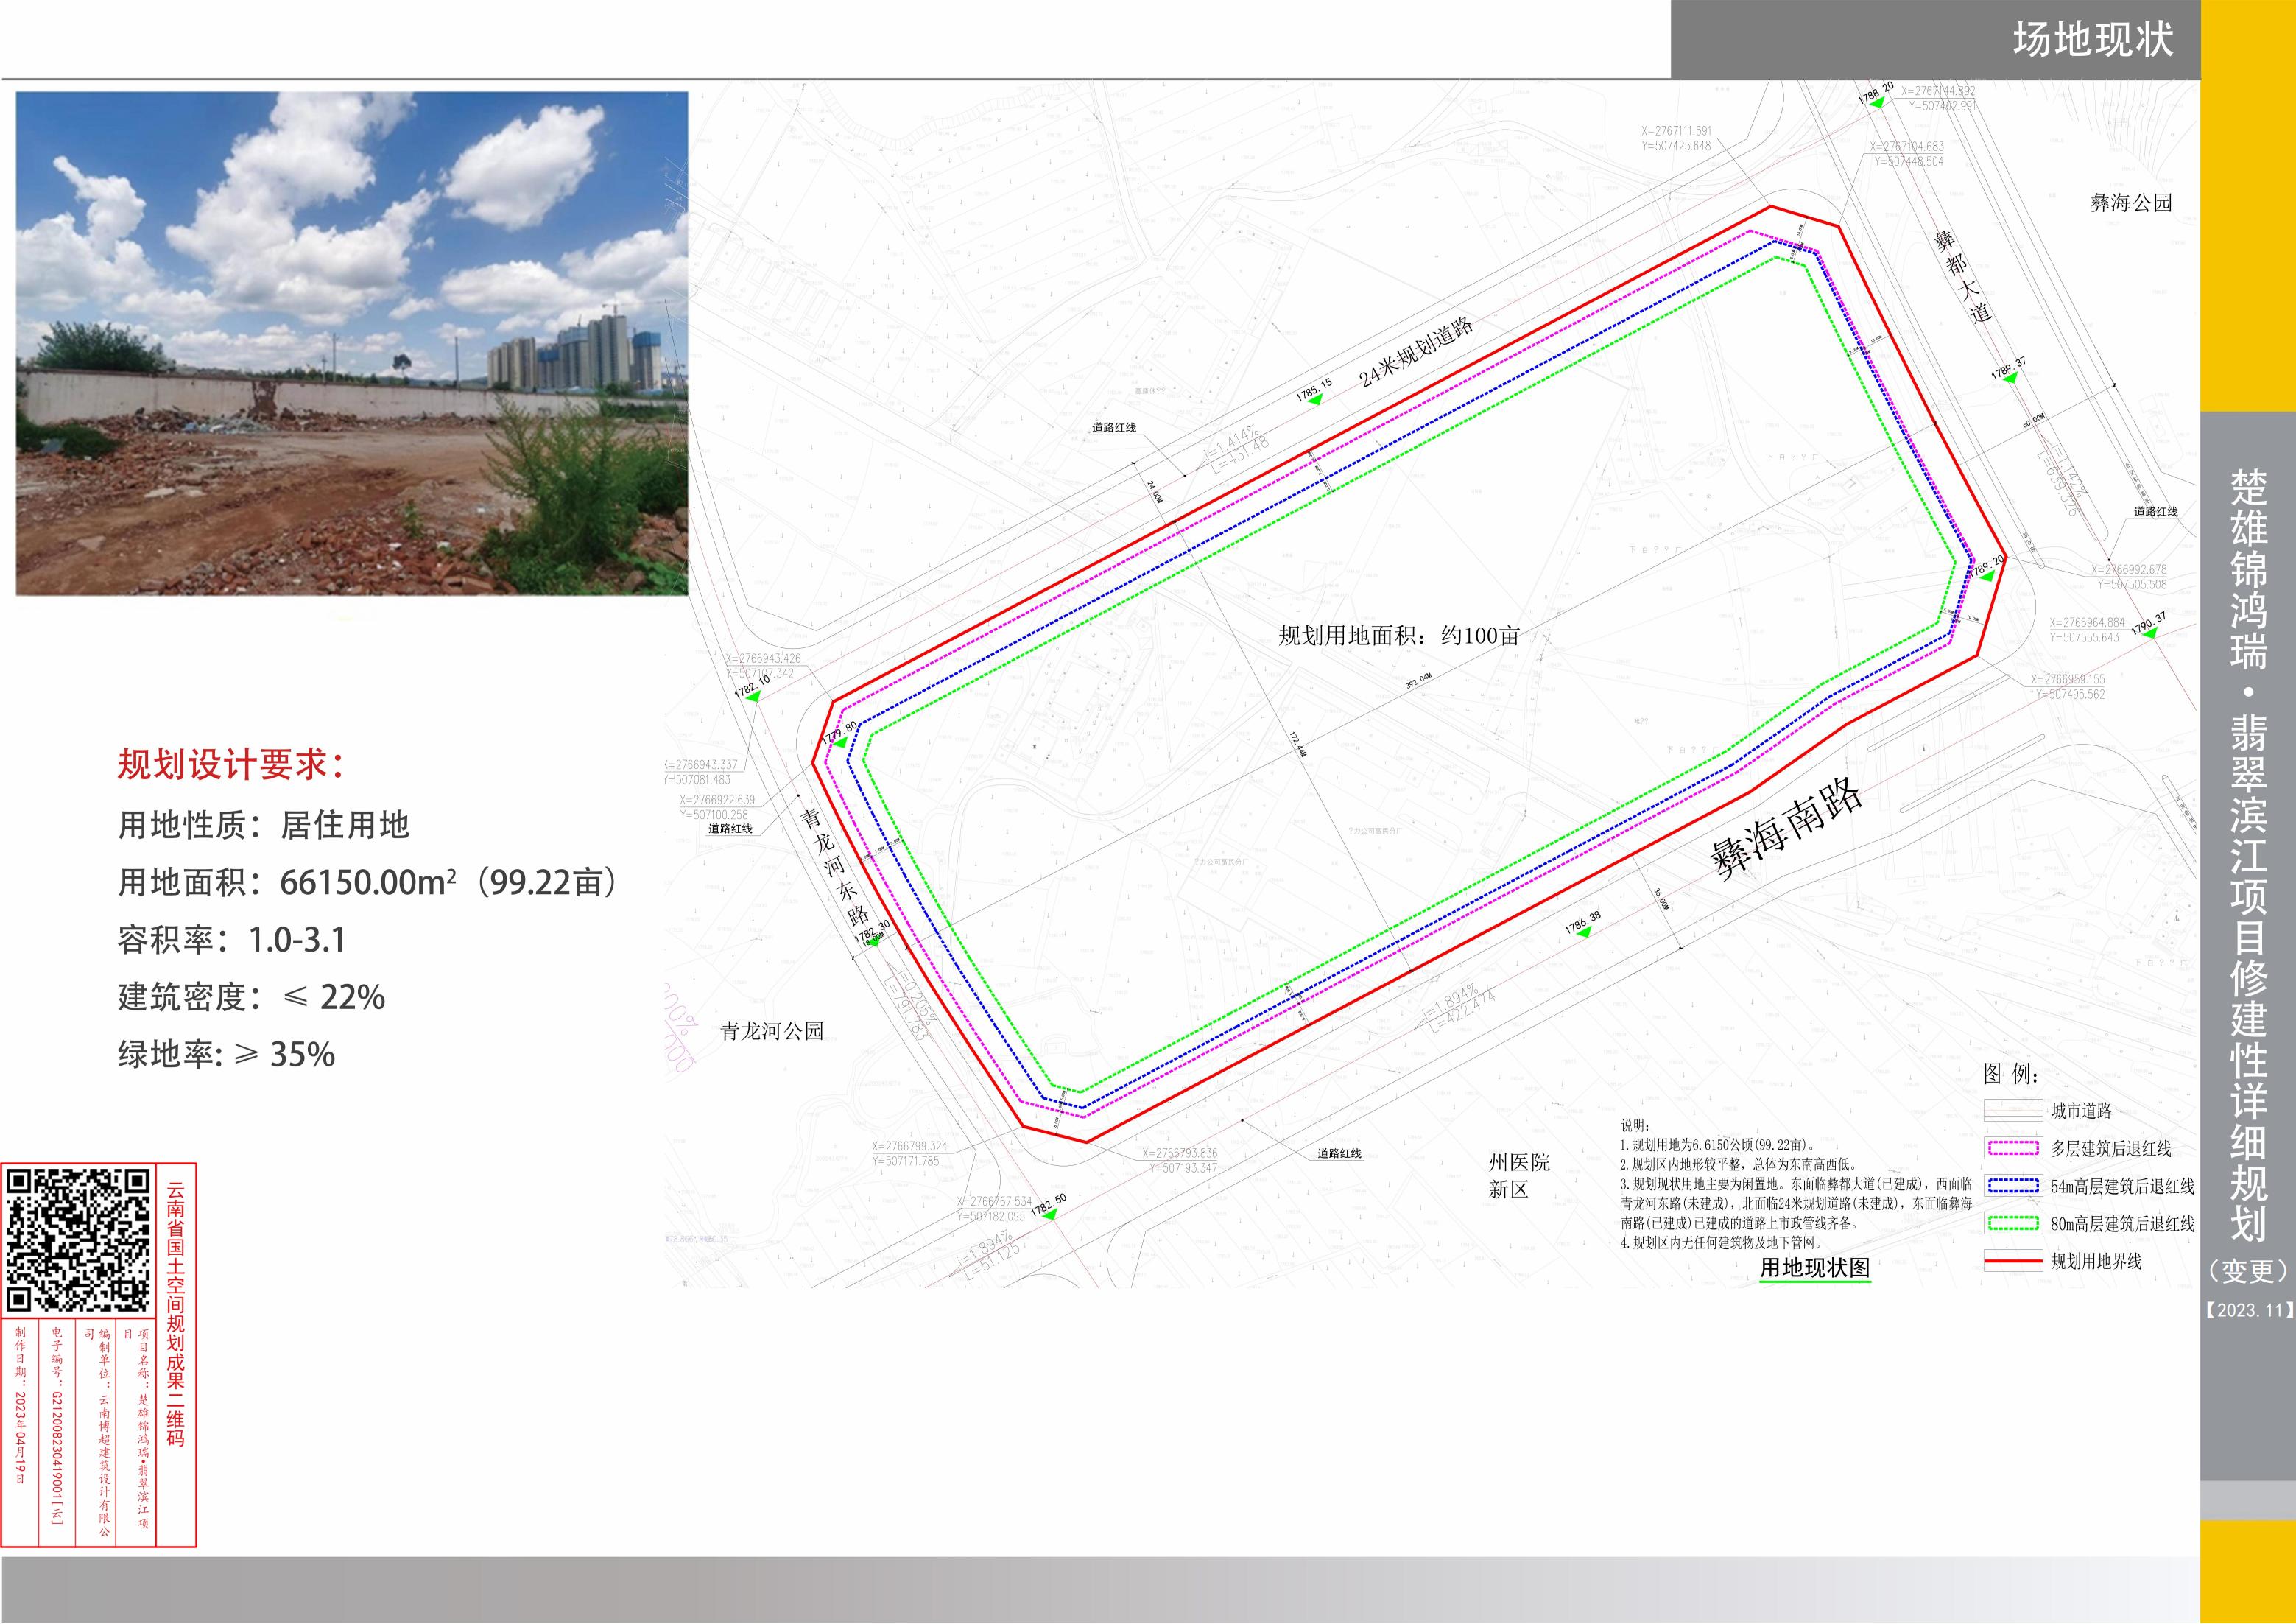Click the 彝海公园 label on map
This screenshot has width=2296, height=1624.
coord(2131,203)
